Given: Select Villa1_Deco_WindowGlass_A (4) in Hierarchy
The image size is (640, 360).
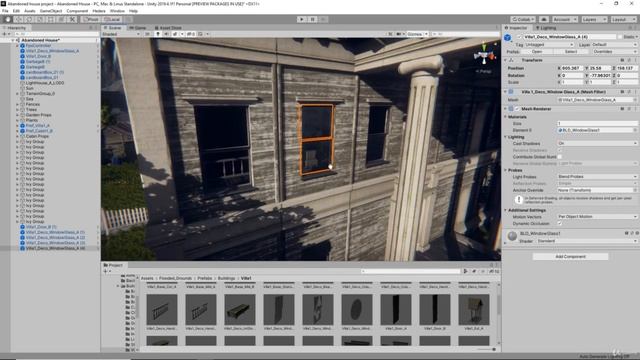Looking at the screenshot, I should tap(56, 248).
